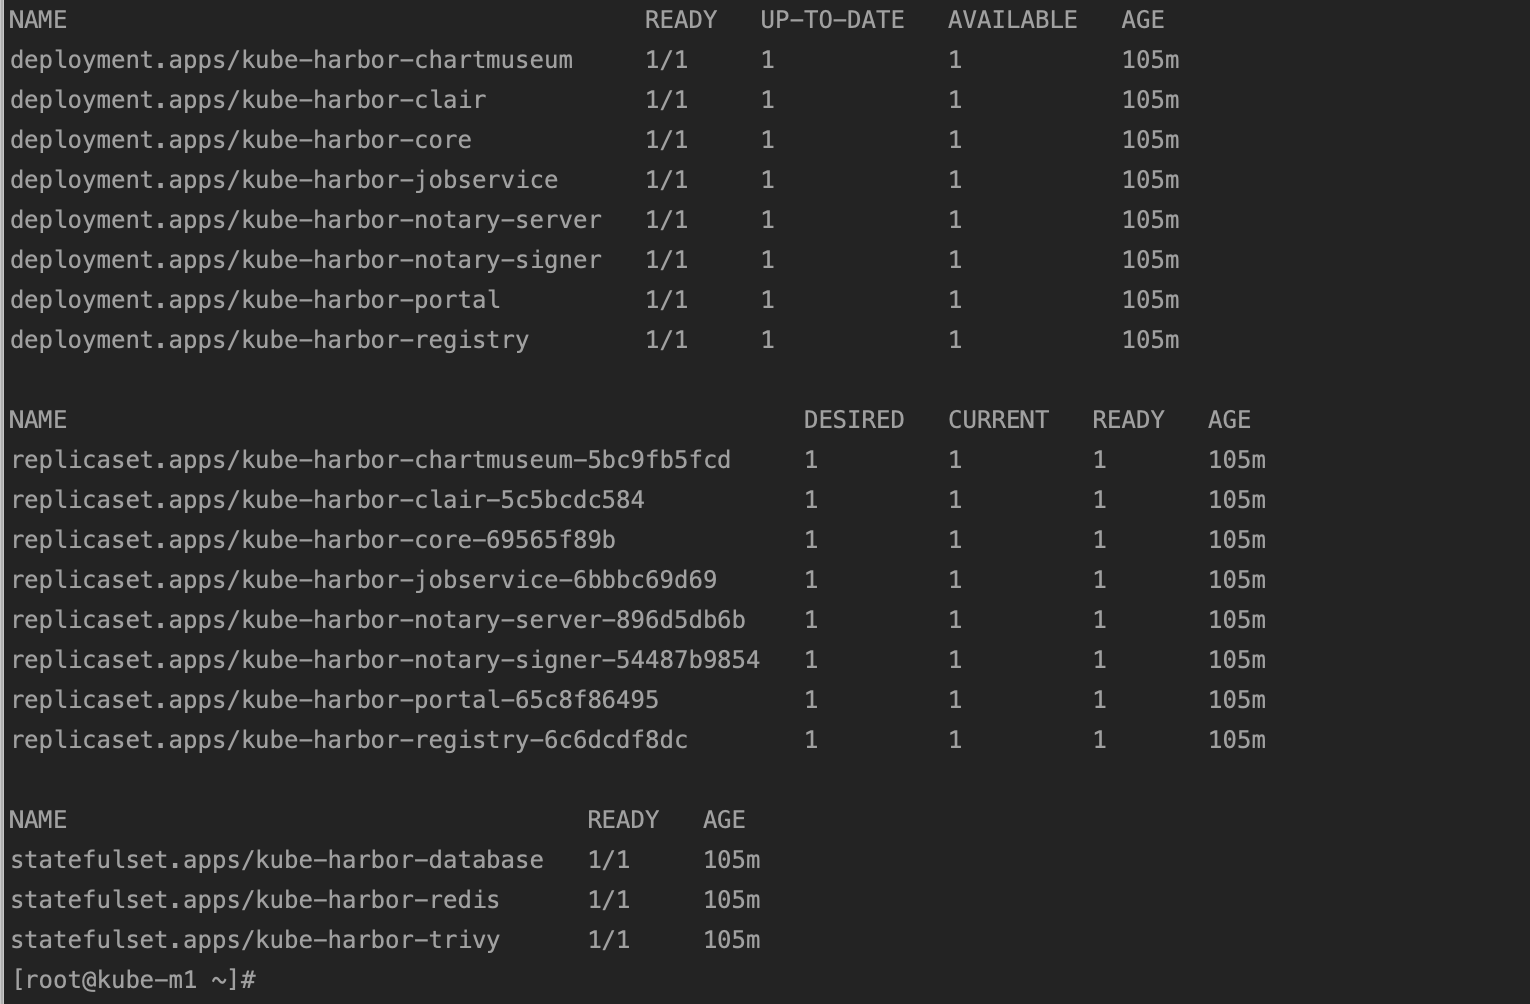This screenshot has width=1530, height=1004.
Task: Click the DESIRED column header
Action: pos(854,420)
